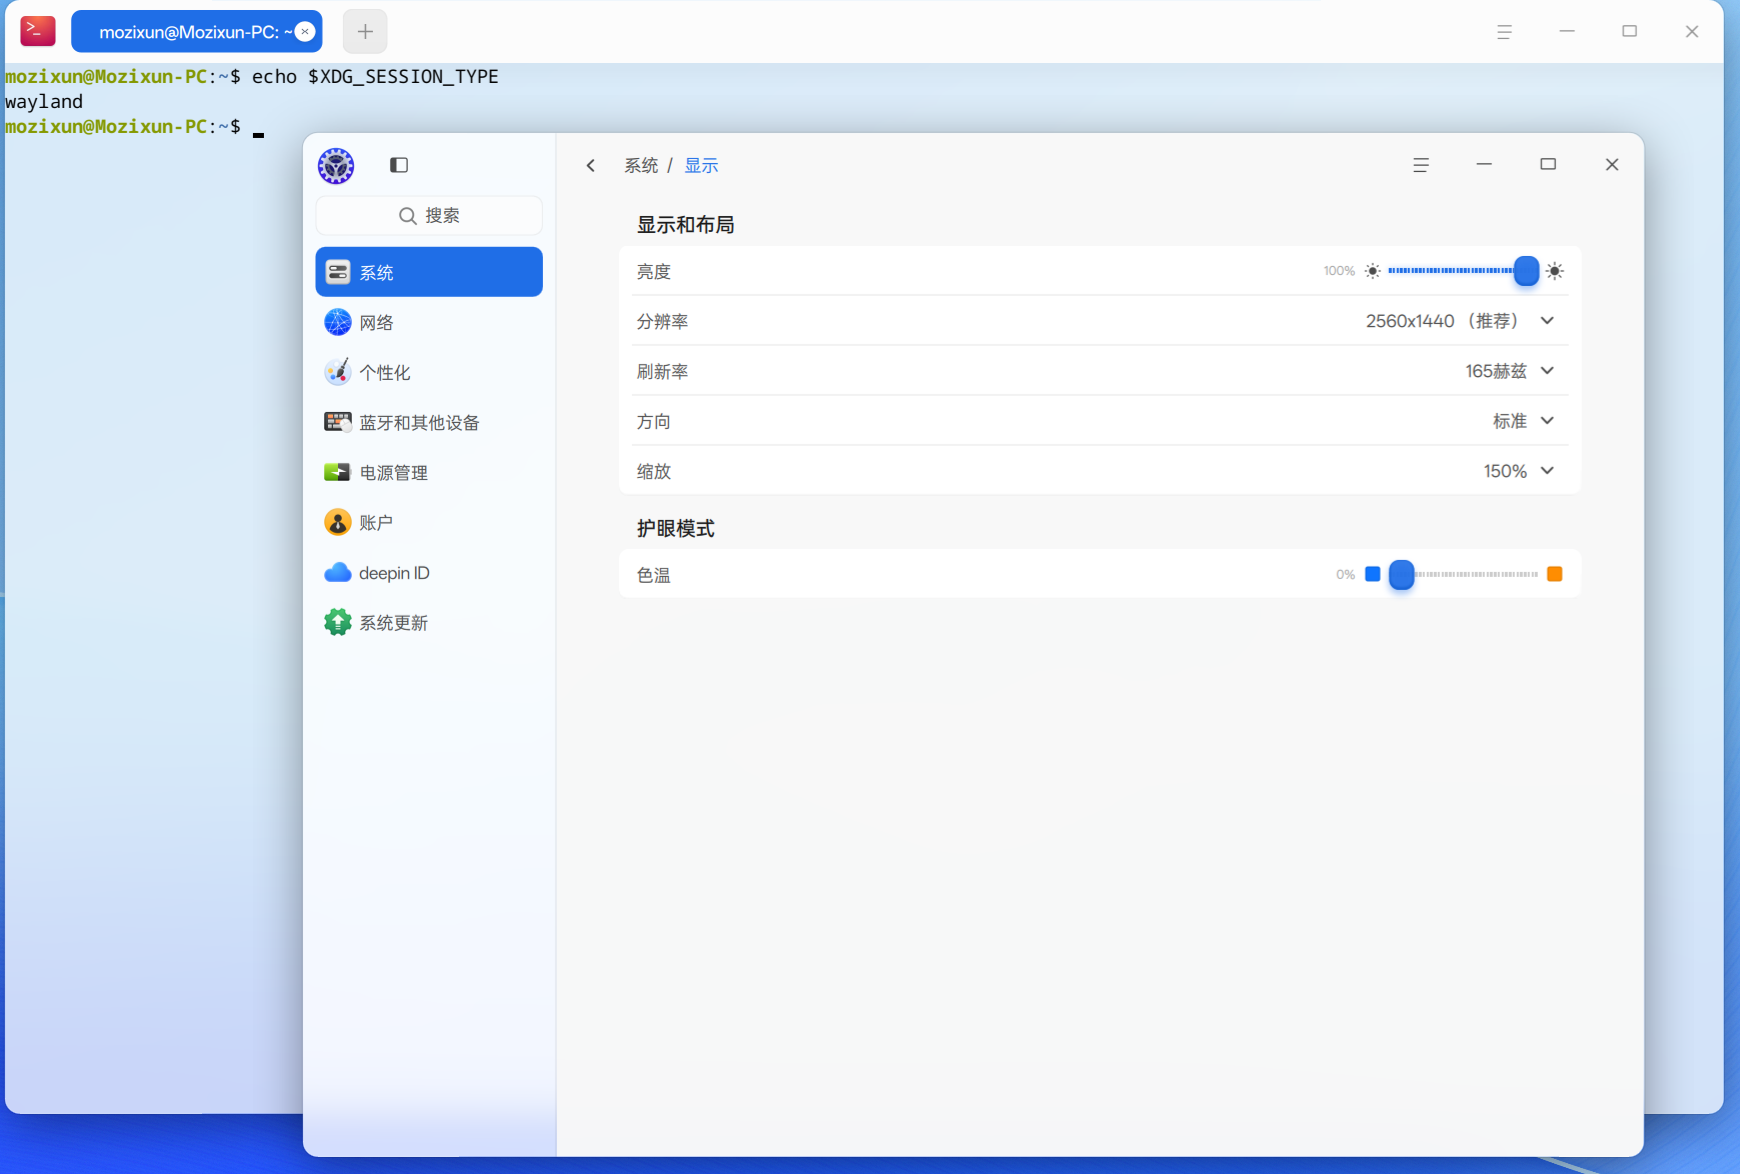Close the mozixun@Mozixun-PC terminal tab

pyautogui.click(x=305, y=32)
